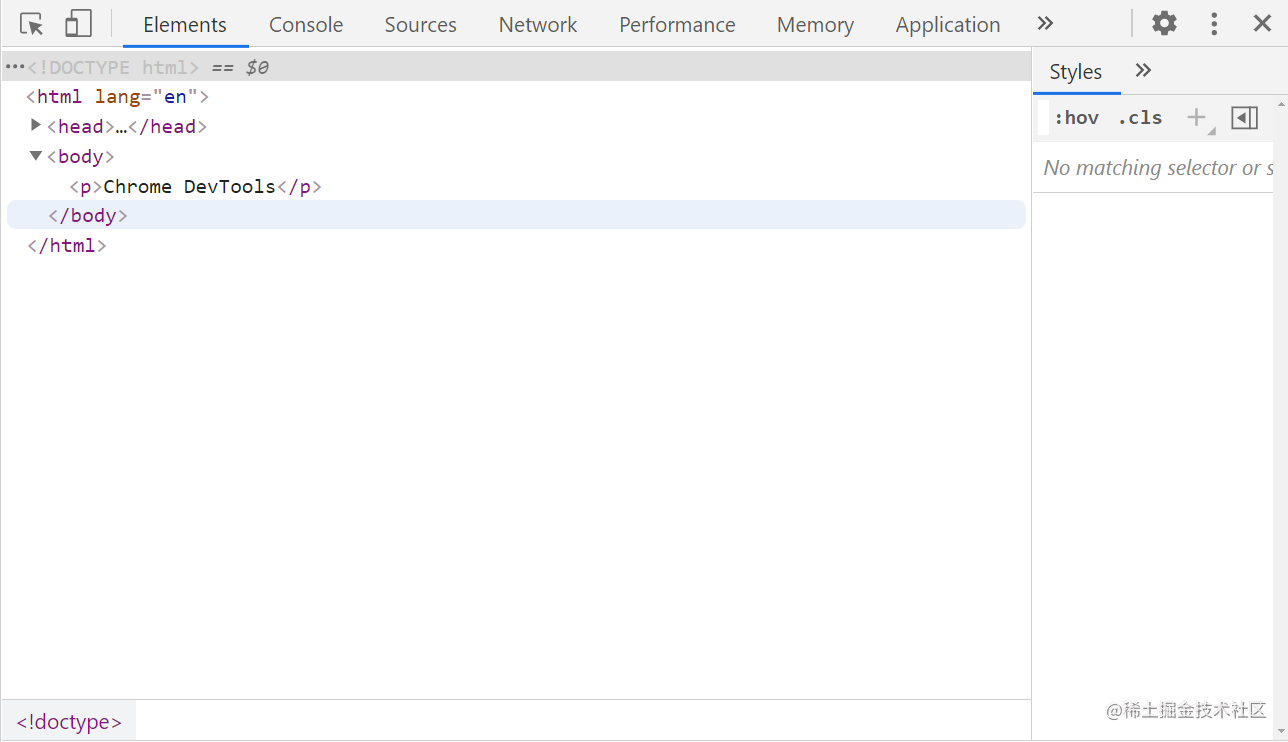This screenshot has width=1288, height=742.
Task: Switch to the Elements tab
Action: click(185, 25)
